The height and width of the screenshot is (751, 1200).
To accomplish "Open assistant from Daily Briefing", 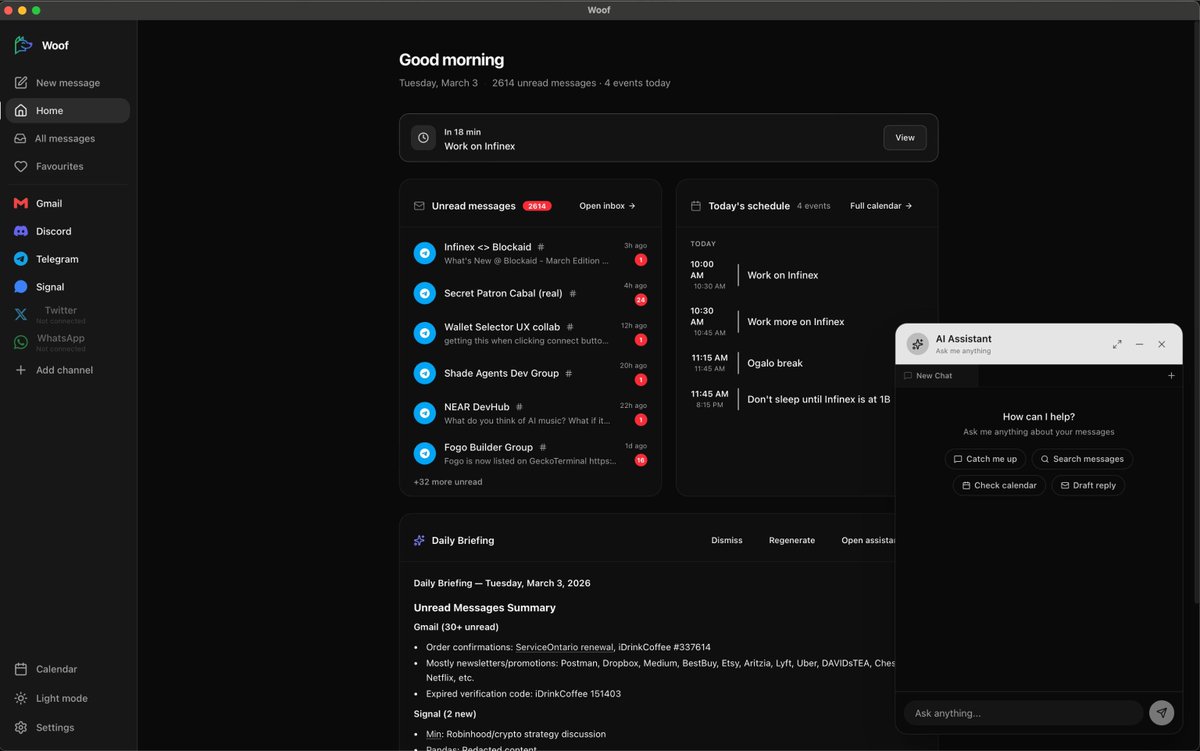I will coord(868,541).
